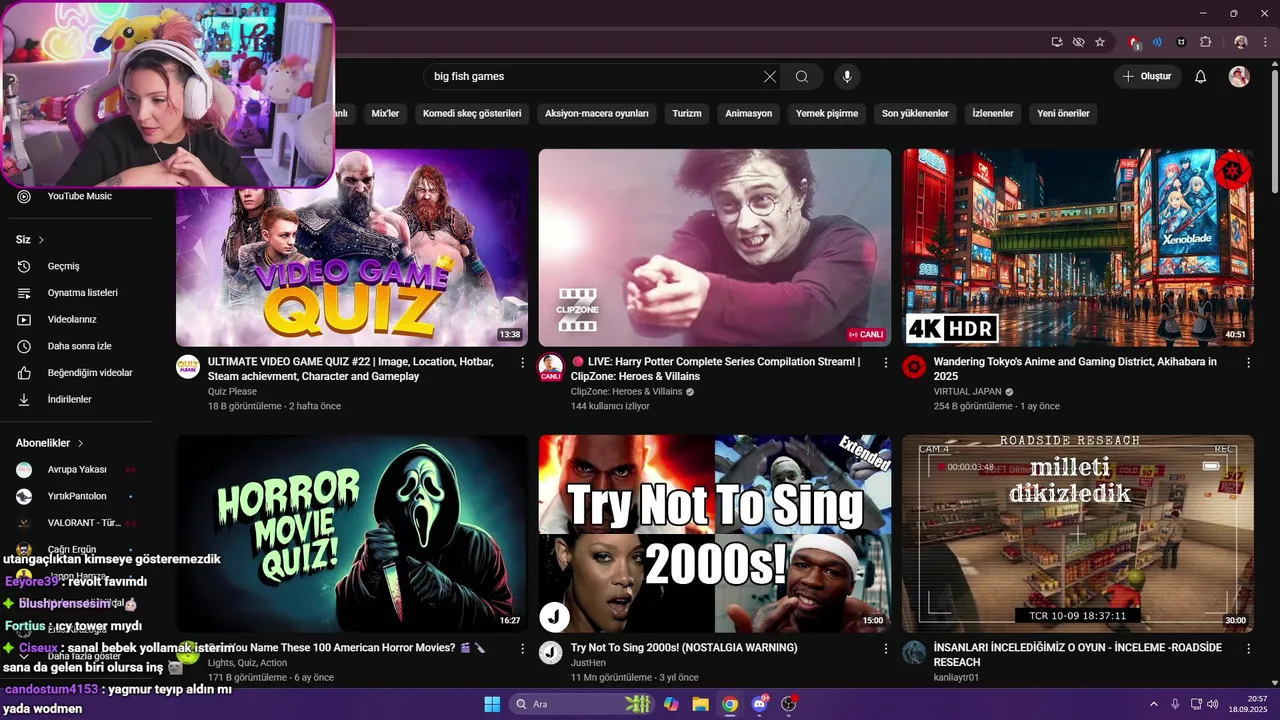
Task: Open the Video Game Quiz thumbnail
Action: (352, 248)
